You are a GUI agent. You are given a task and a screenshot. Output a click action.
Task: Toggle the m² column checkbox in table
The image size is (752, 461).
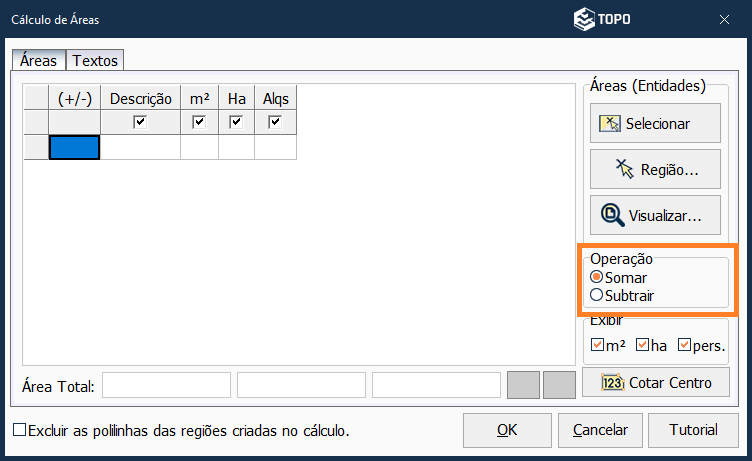199,122
